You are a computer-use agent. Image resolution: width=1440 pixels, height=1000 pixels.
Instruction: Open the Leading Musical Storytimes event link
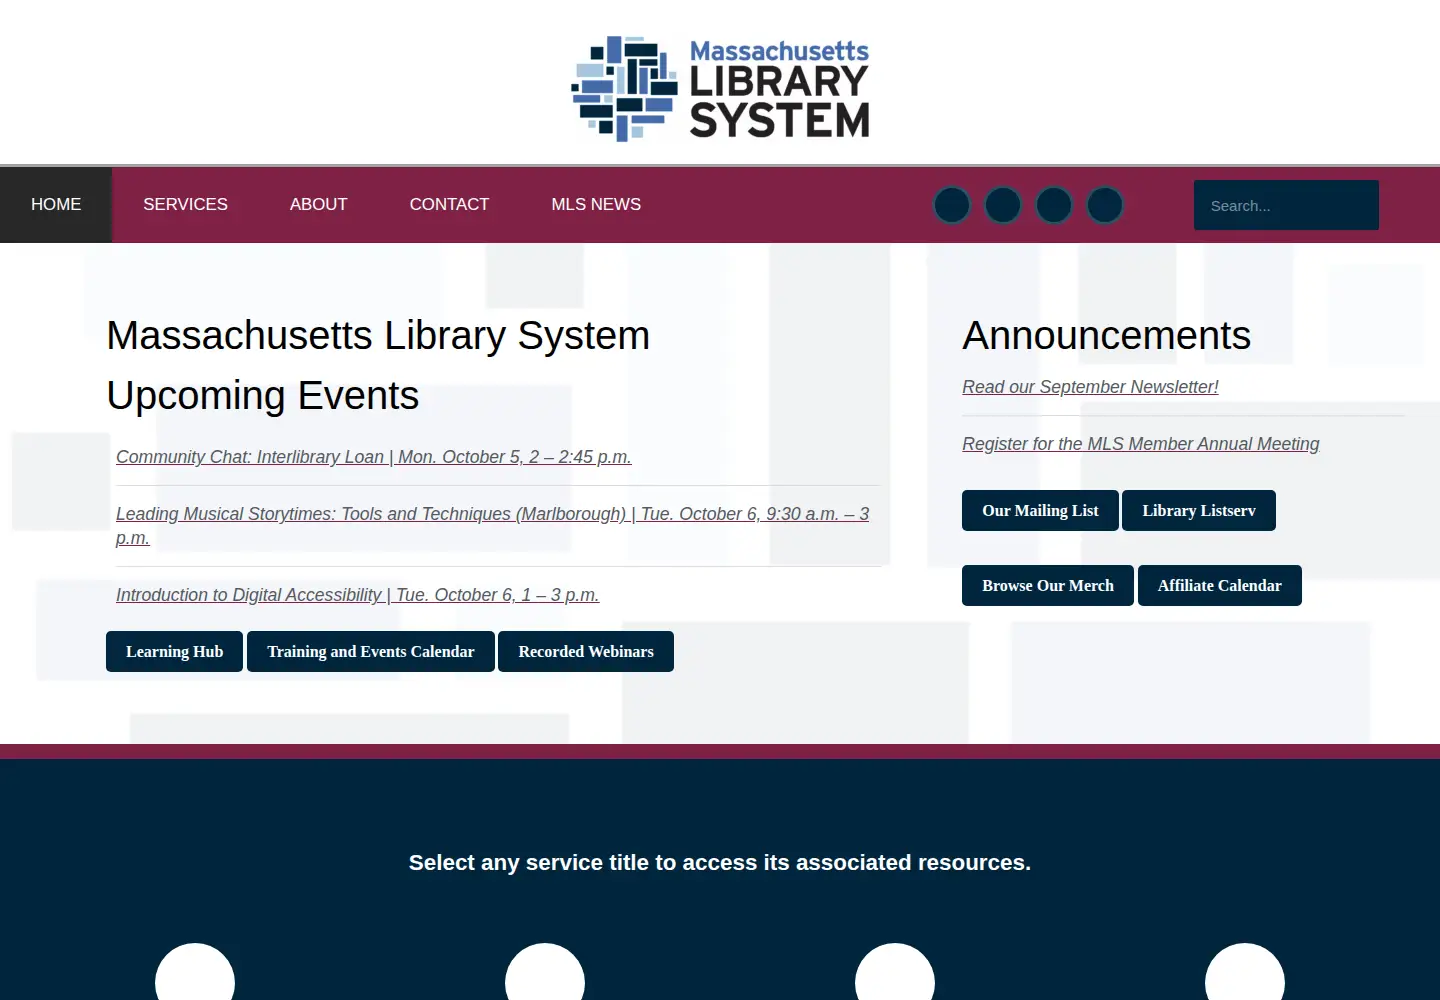(492, 526)
